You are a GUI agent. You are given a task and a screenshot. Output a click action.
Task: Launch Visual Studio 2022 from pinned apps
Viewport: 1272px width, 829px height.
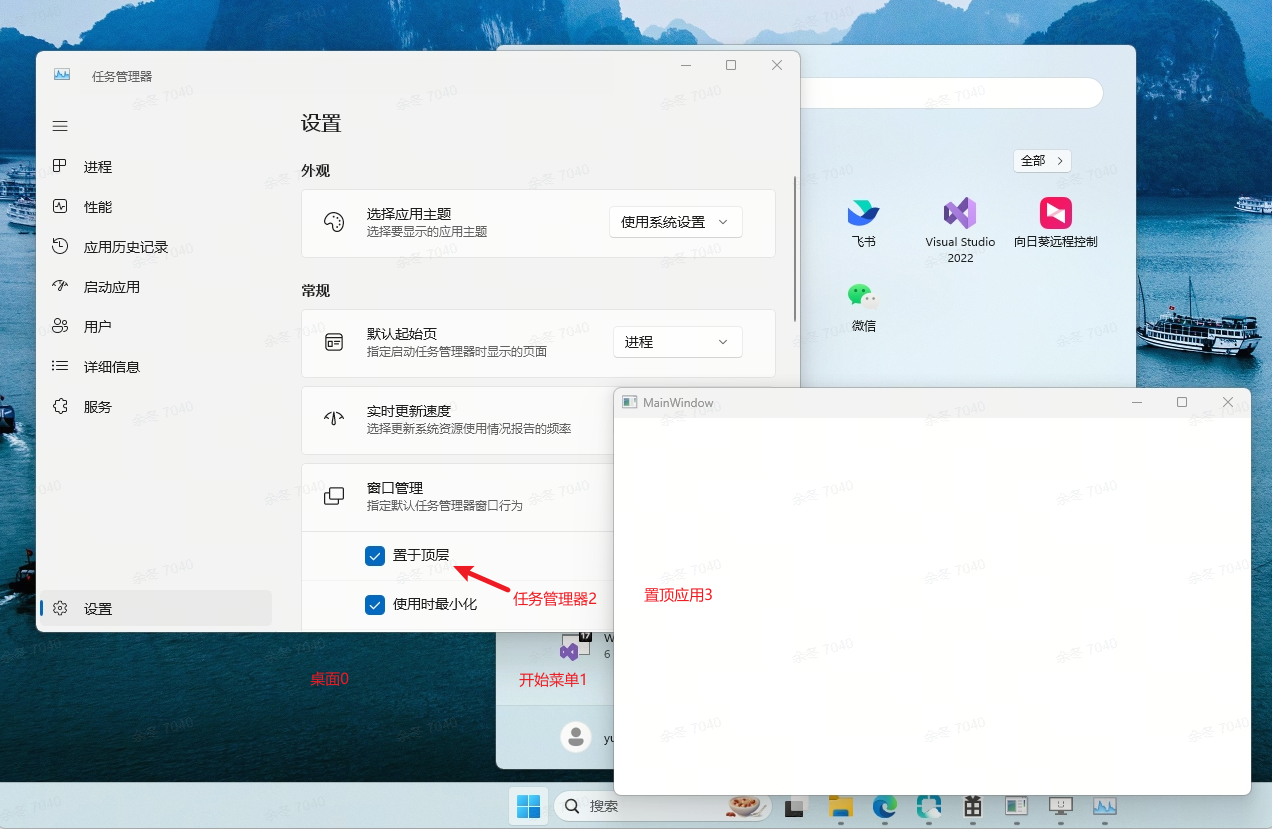coord(960,230)
